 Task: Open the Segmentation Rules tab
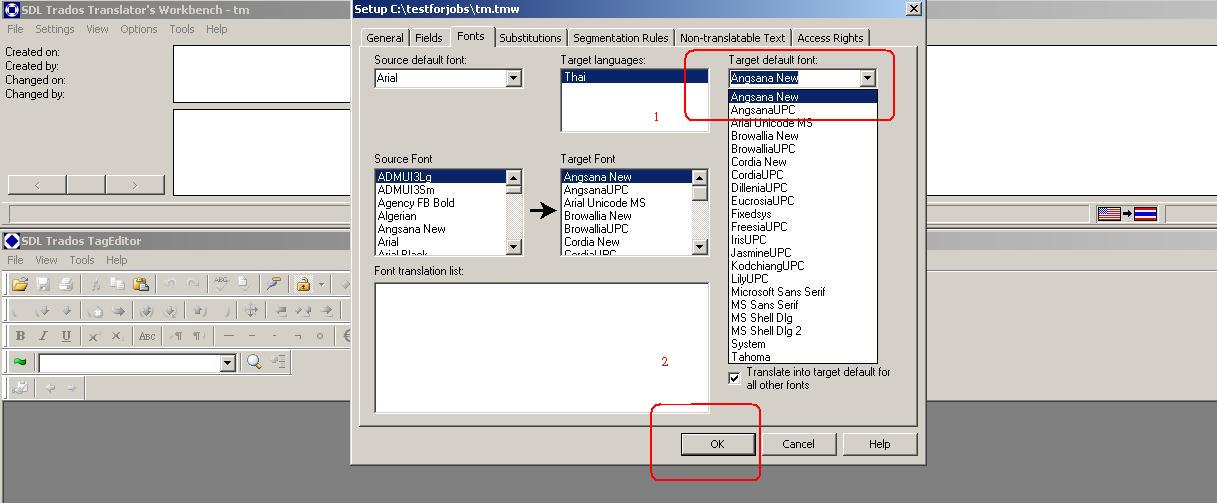620,38
